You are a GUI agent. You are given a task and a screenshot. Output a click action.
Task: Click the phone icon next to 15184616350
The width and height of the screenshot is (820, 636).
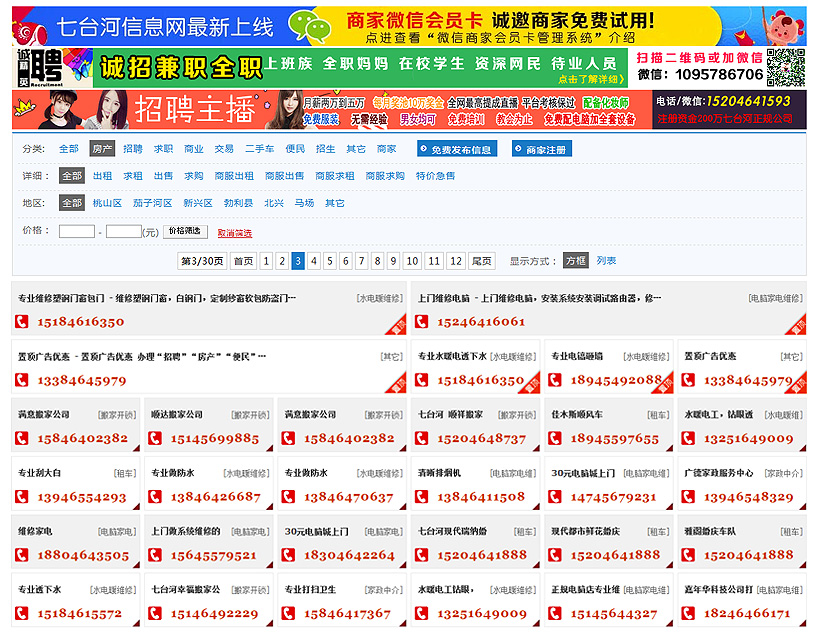click(22, 322)
